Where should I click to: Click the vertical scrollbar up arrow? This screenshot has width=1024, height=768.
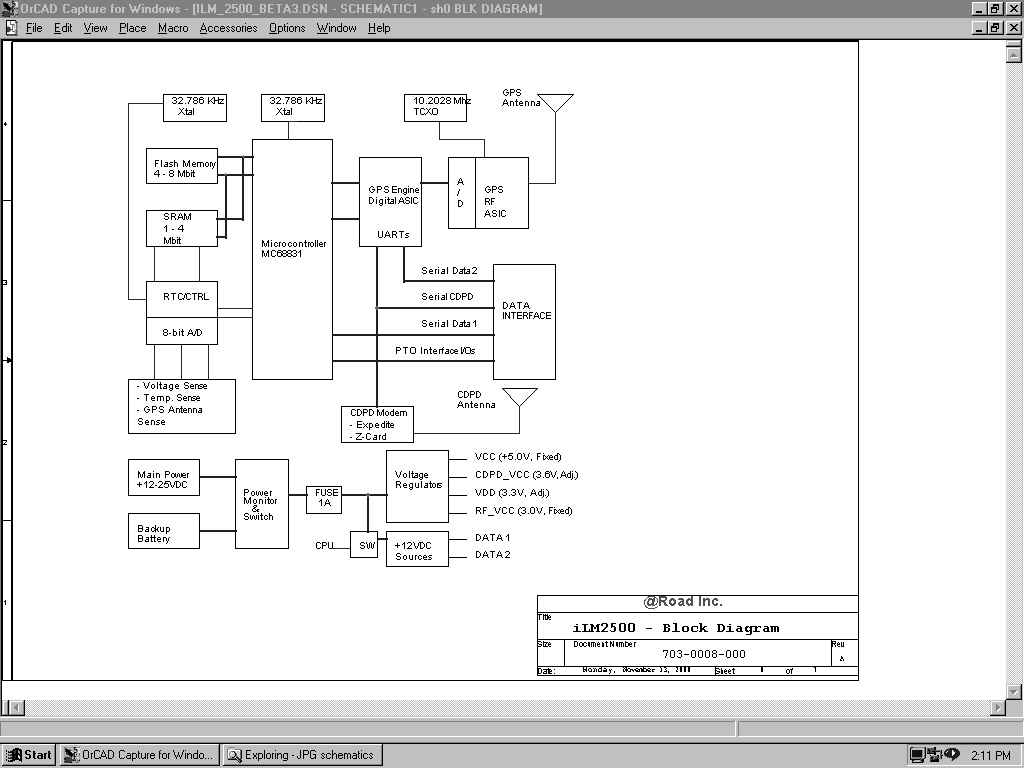1014,53
